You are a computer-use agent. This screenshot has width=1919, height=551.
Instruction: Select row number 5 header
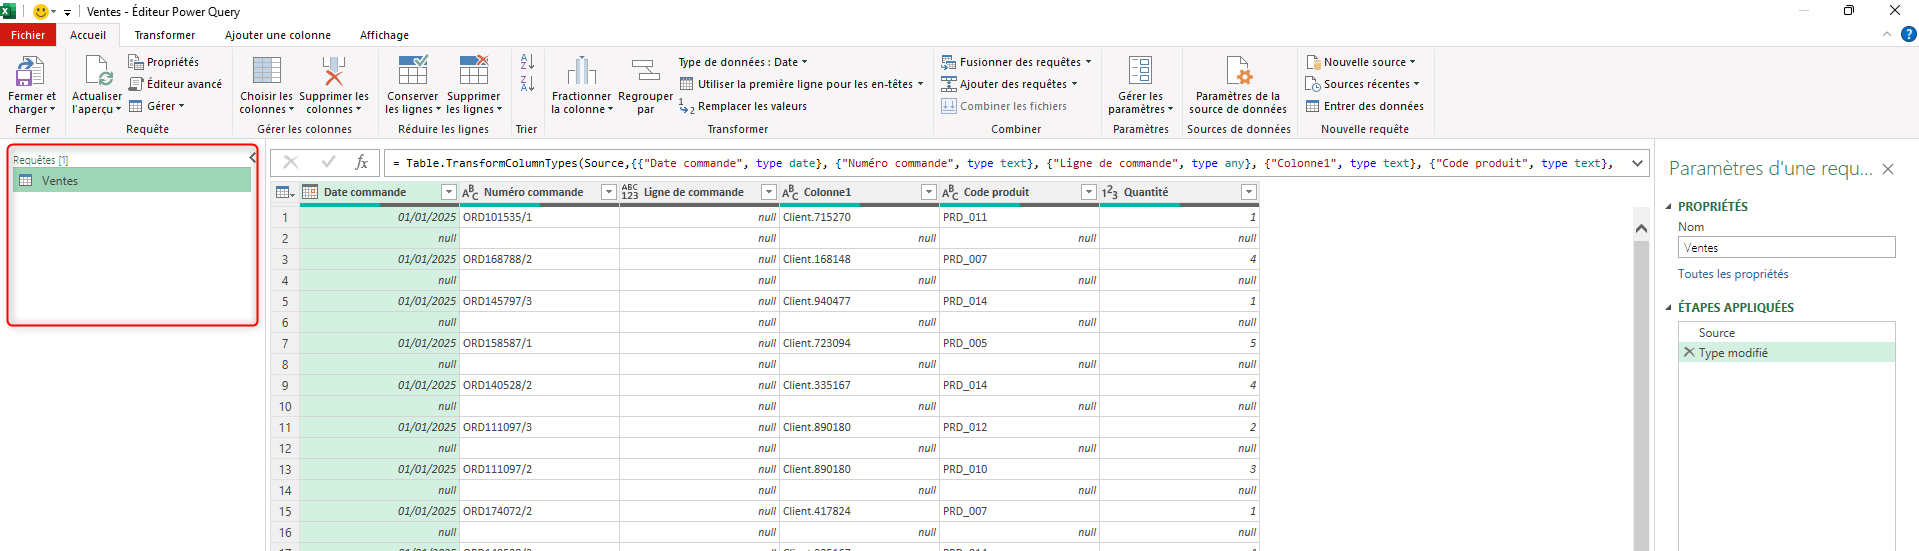coord(285,301)
